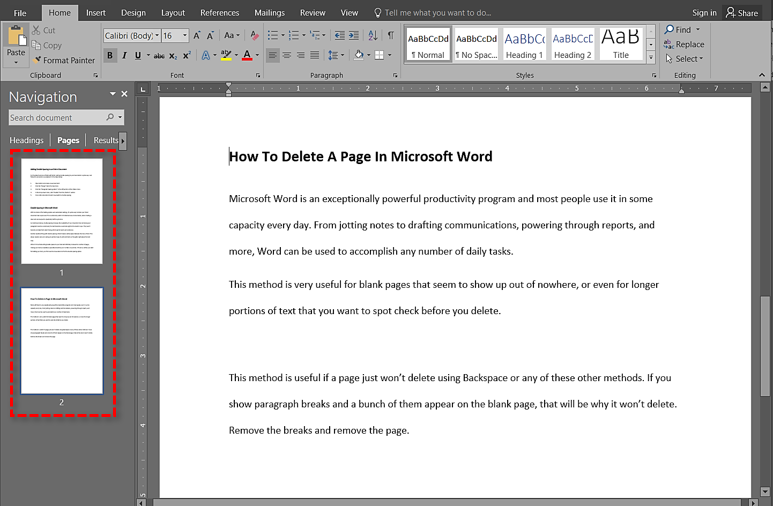Sort the selected text alphabetically
The image size is (773, 506).
coord(371,36)
